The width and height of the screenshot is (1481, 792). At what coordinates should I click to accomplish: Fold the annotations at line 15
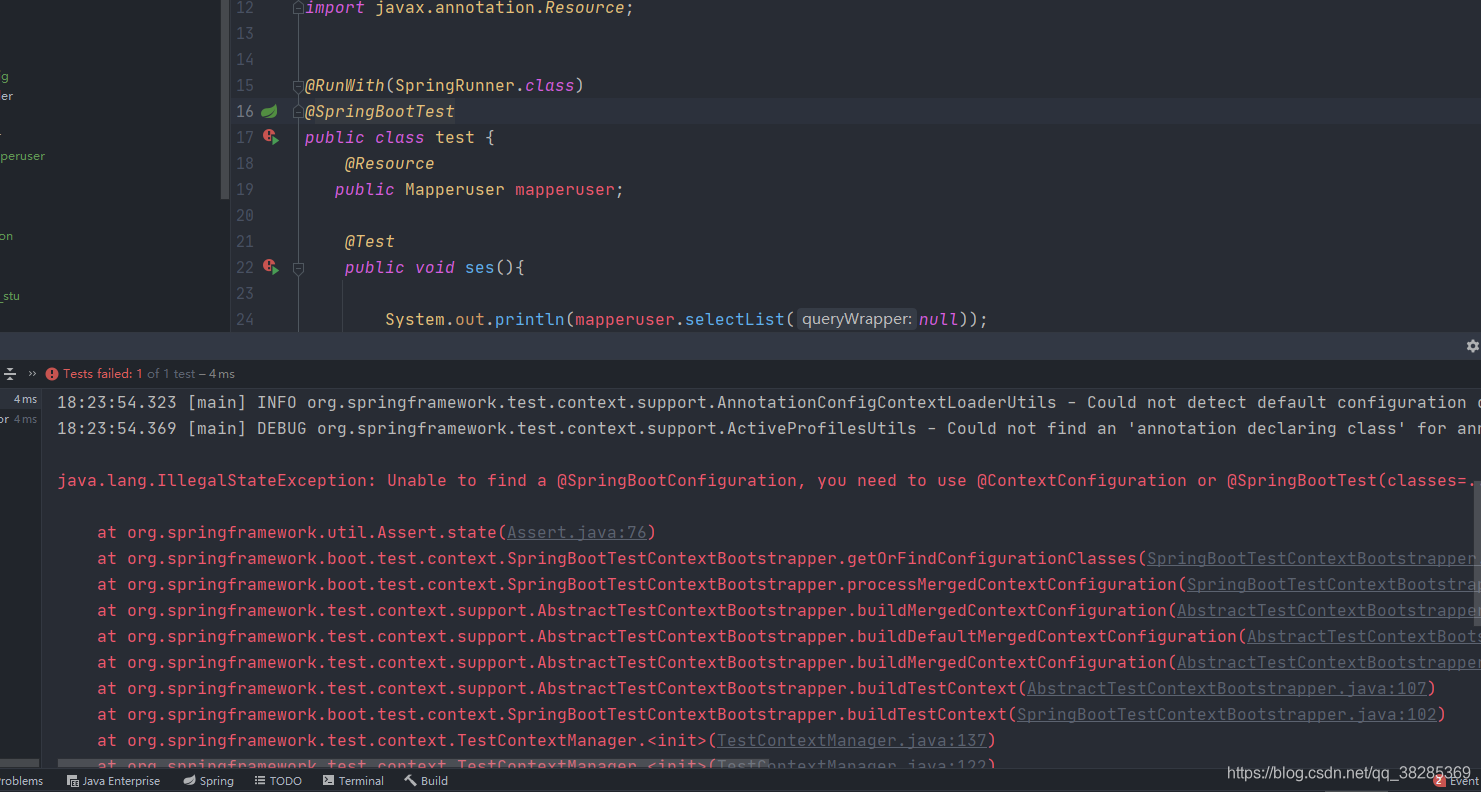click(298, 86)
